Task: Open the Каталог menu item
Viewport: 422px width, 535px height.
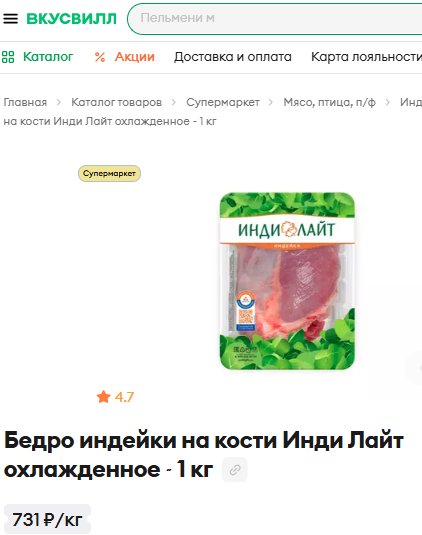Action: [48, 57]
